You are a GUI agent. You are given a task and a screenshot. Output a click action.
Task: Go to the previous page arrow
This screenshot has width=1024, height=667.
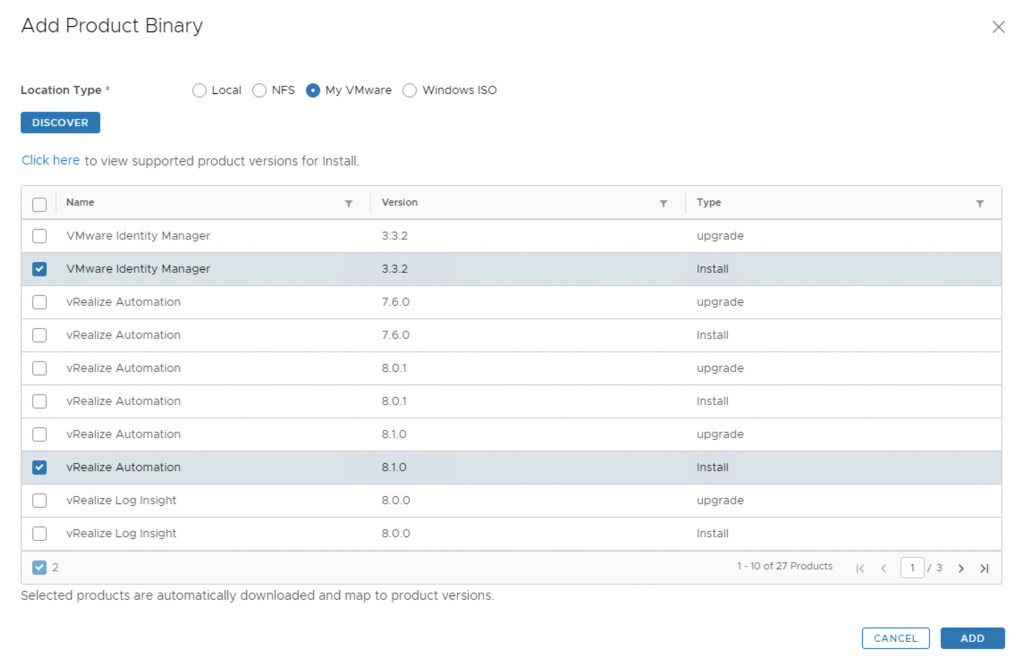click(884, 568)
